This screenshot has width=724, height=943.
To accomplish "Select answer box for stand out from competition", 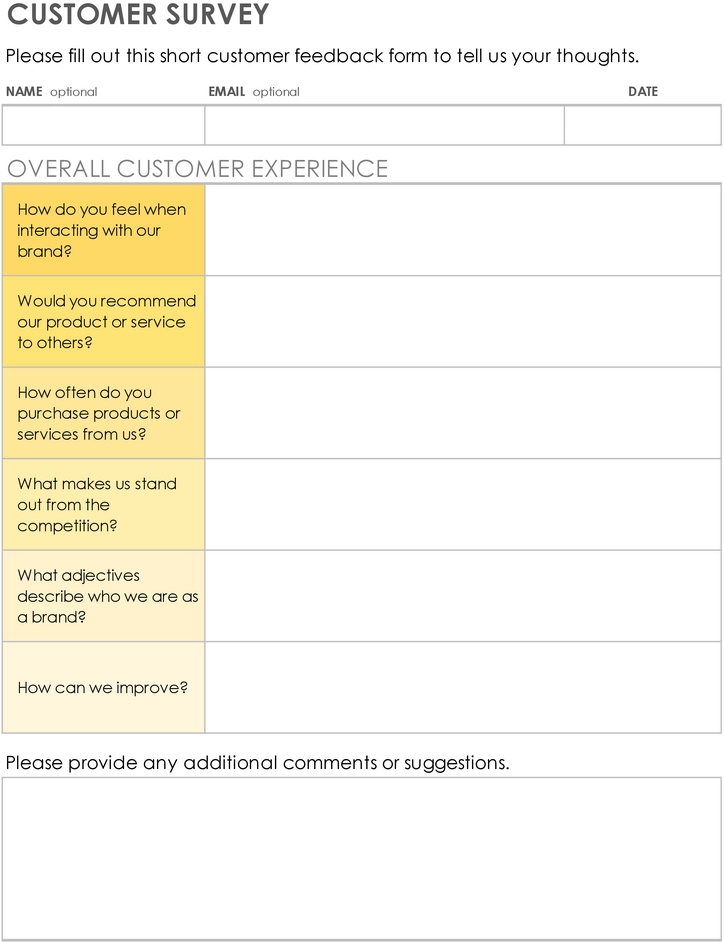I will (x=463, y=504).
